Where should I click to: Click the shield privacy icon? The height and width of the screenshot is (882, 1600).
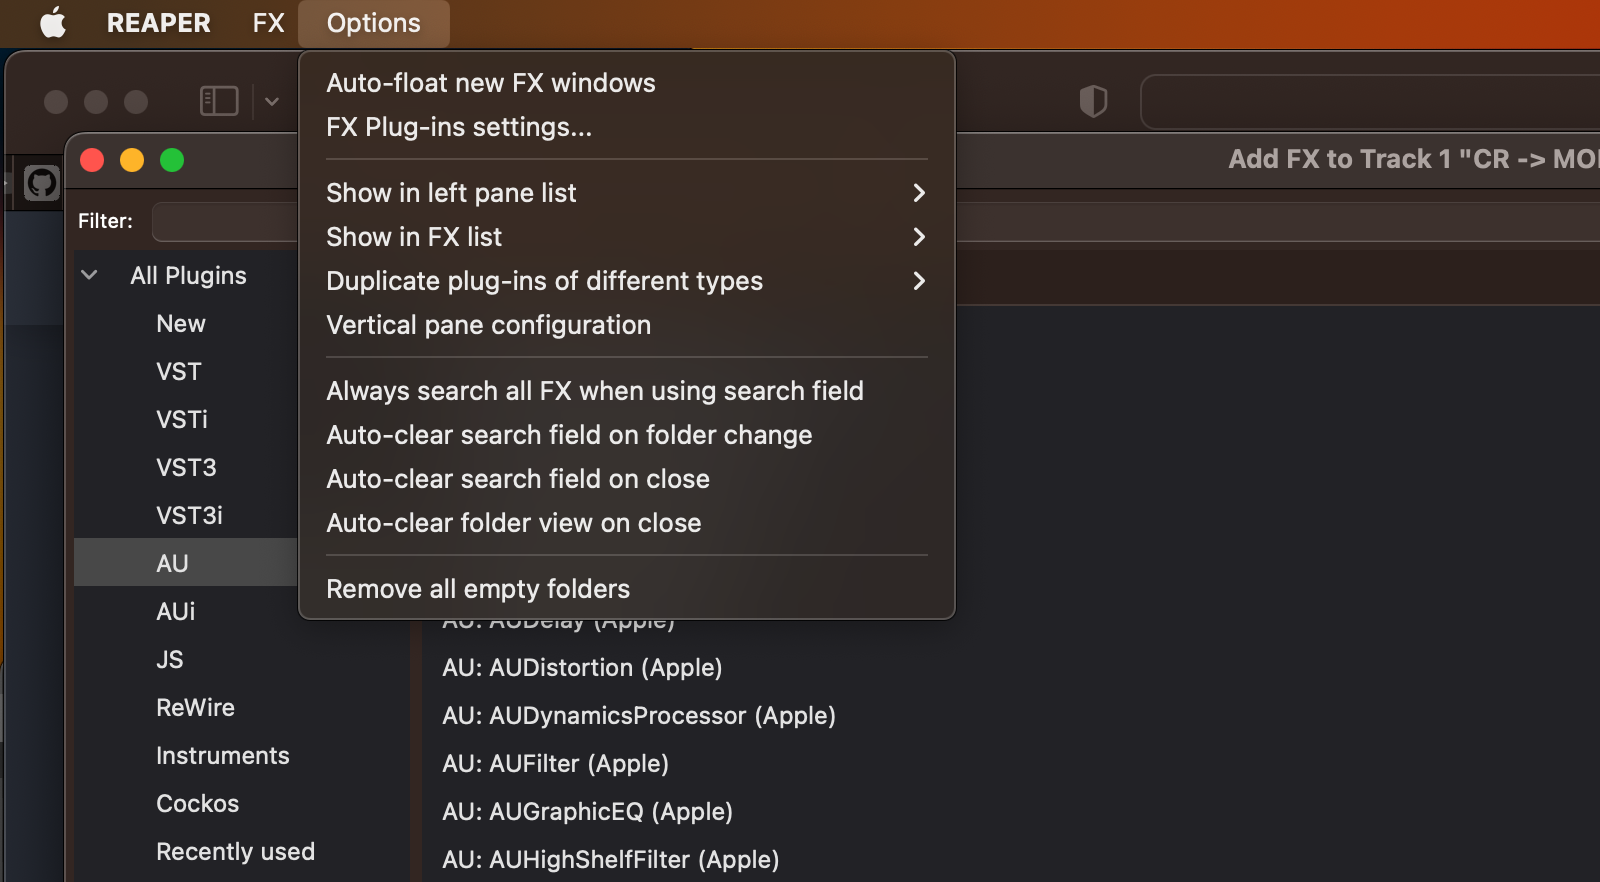[1093, 101]
